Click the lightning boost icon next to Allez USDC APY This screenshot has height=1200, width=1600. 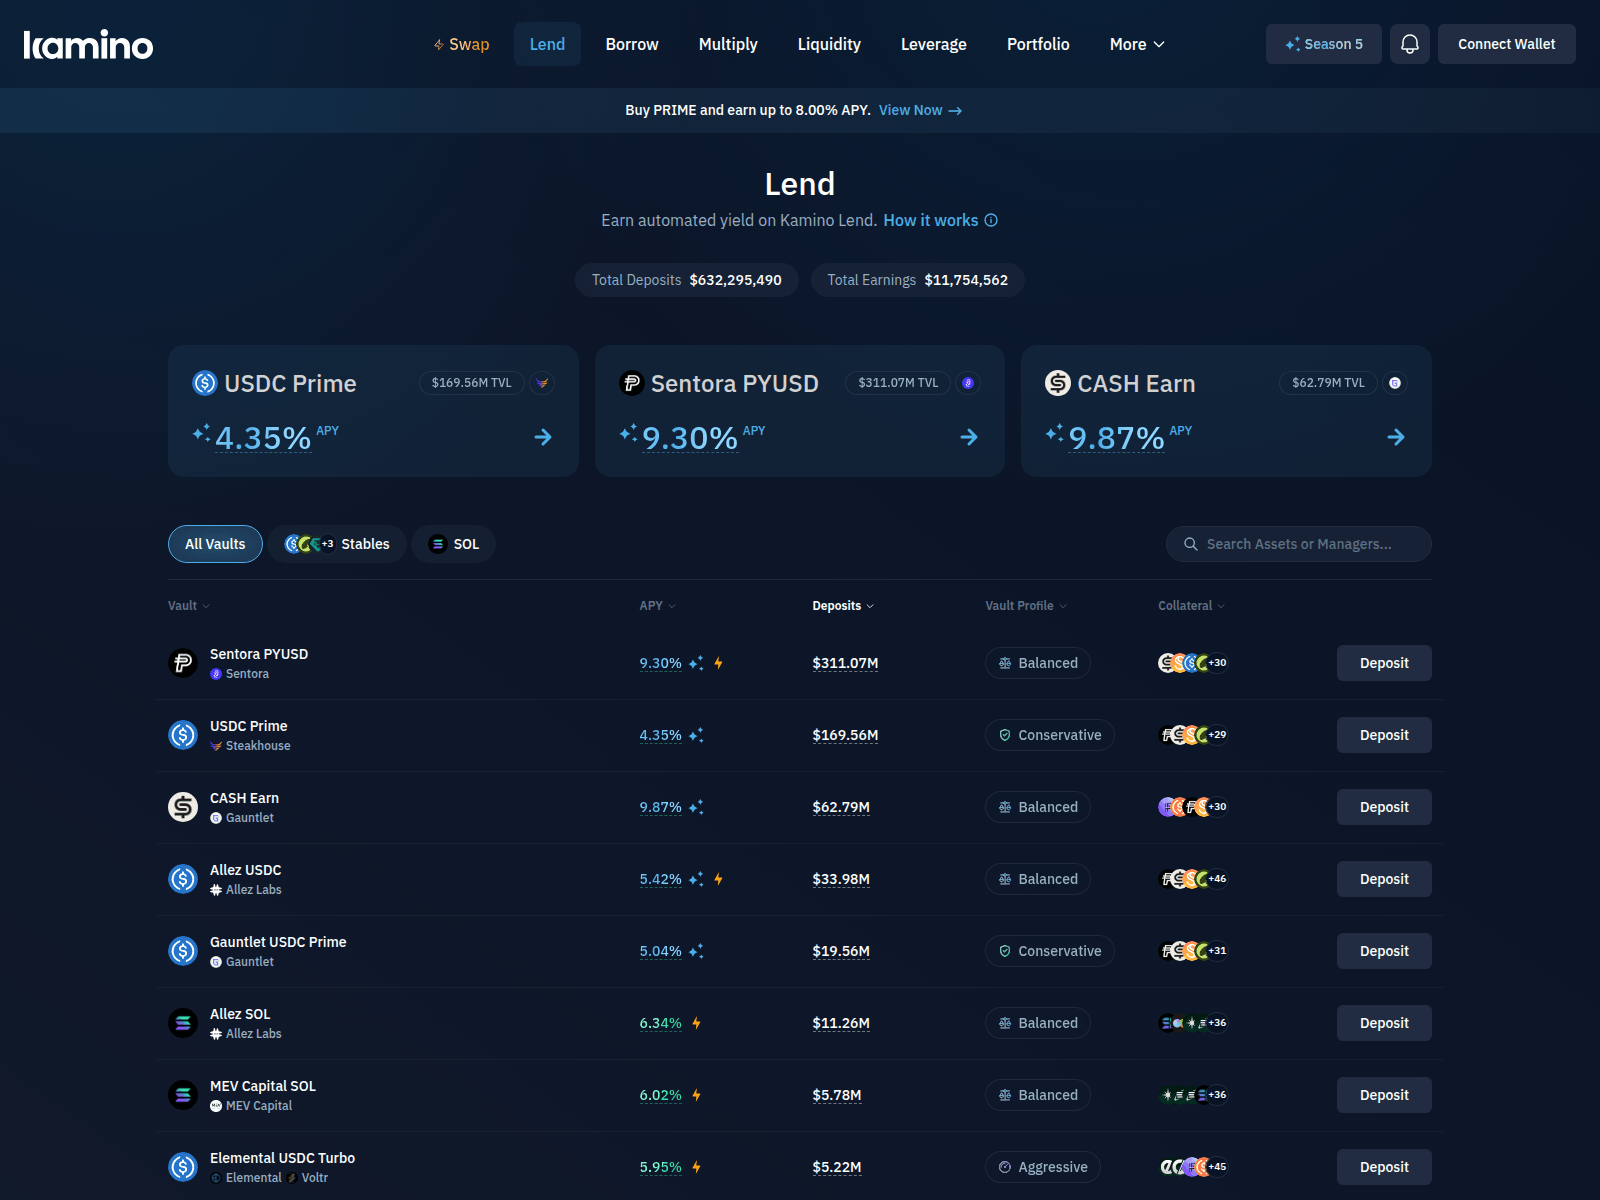(719, 879)
